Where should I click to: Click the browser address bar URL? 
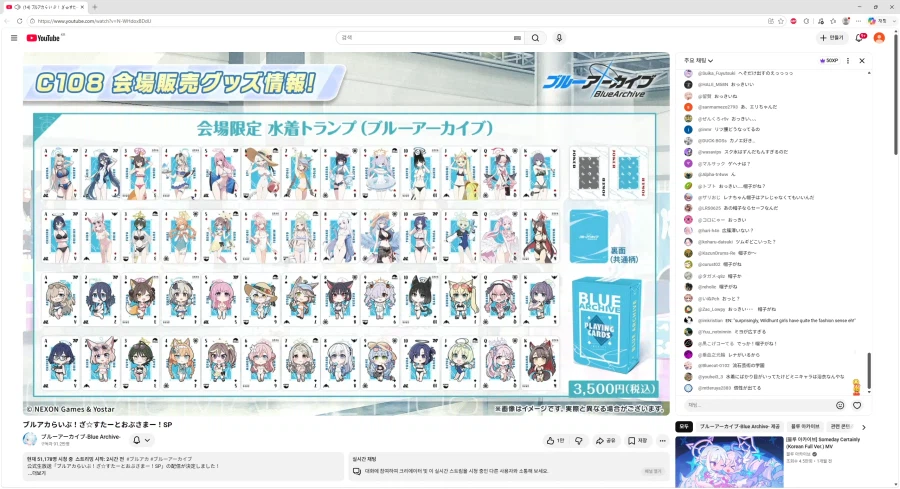tap(94, 21)
